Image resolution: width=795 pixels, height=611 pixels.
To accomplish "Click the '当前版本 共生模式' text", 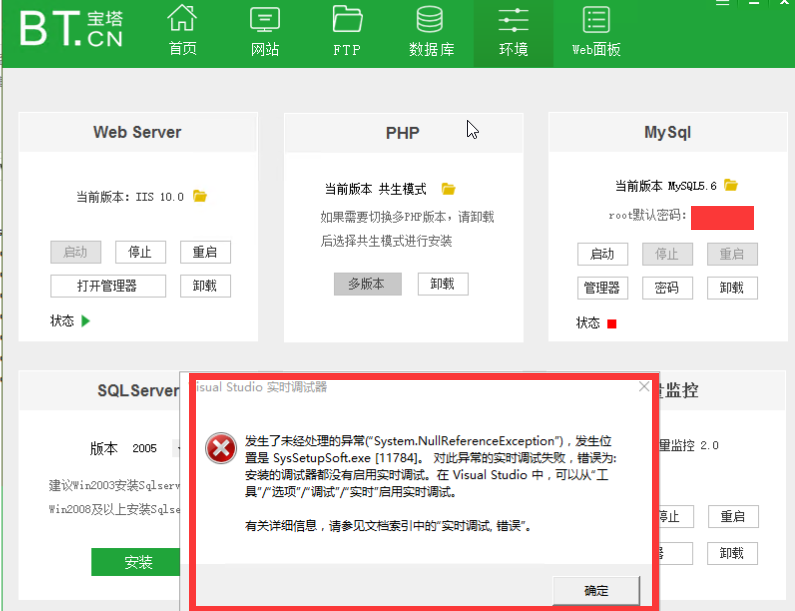I will click(x=375, y=189).
